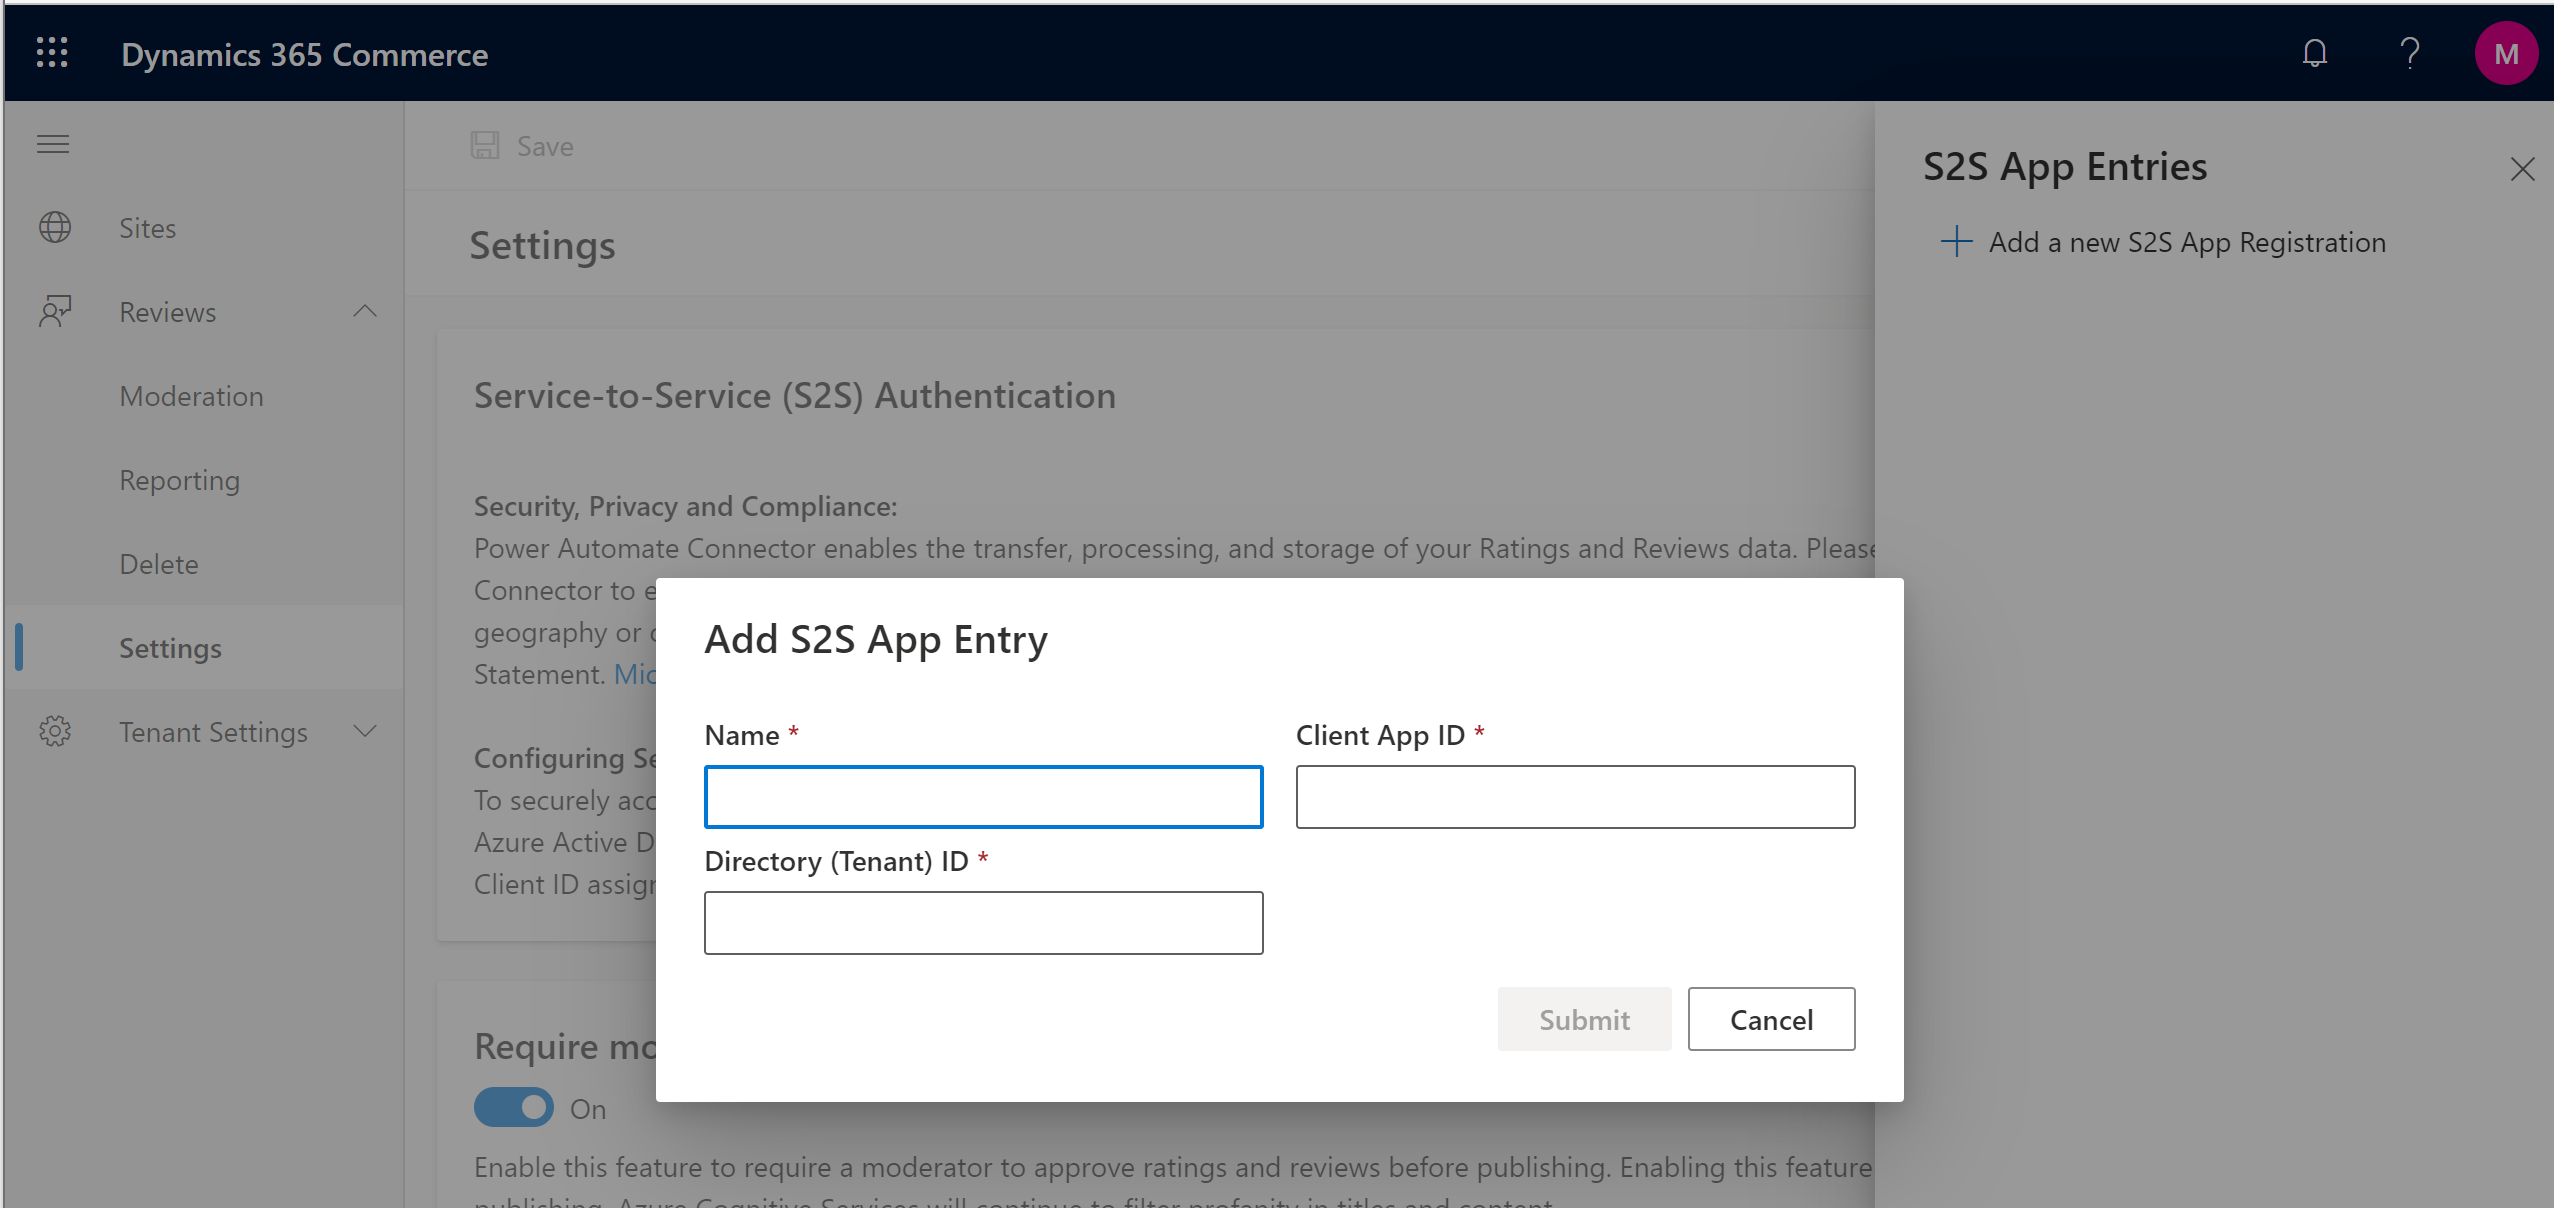Open the hamburger menu in top-left

[54, 145]
